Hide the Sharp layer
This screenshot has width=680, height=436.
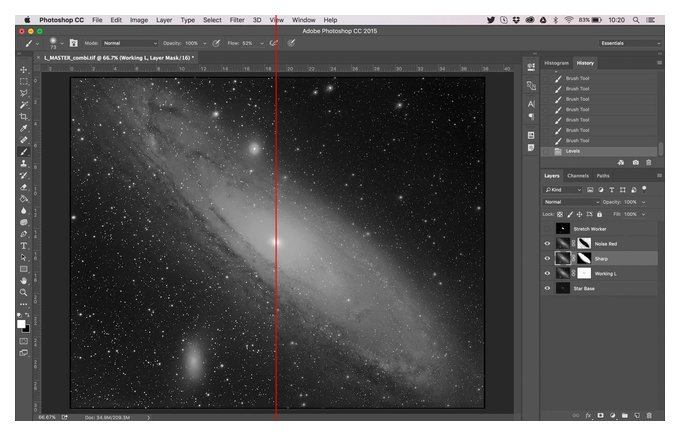pyautogui.click(x=547, y=259)
